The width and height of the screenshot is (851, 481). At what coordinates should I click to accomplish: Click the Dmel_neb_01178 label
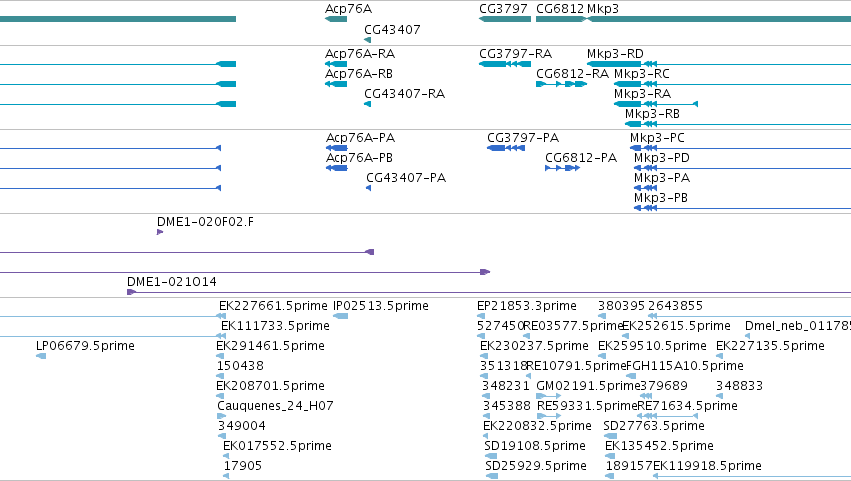coord(798,326)
